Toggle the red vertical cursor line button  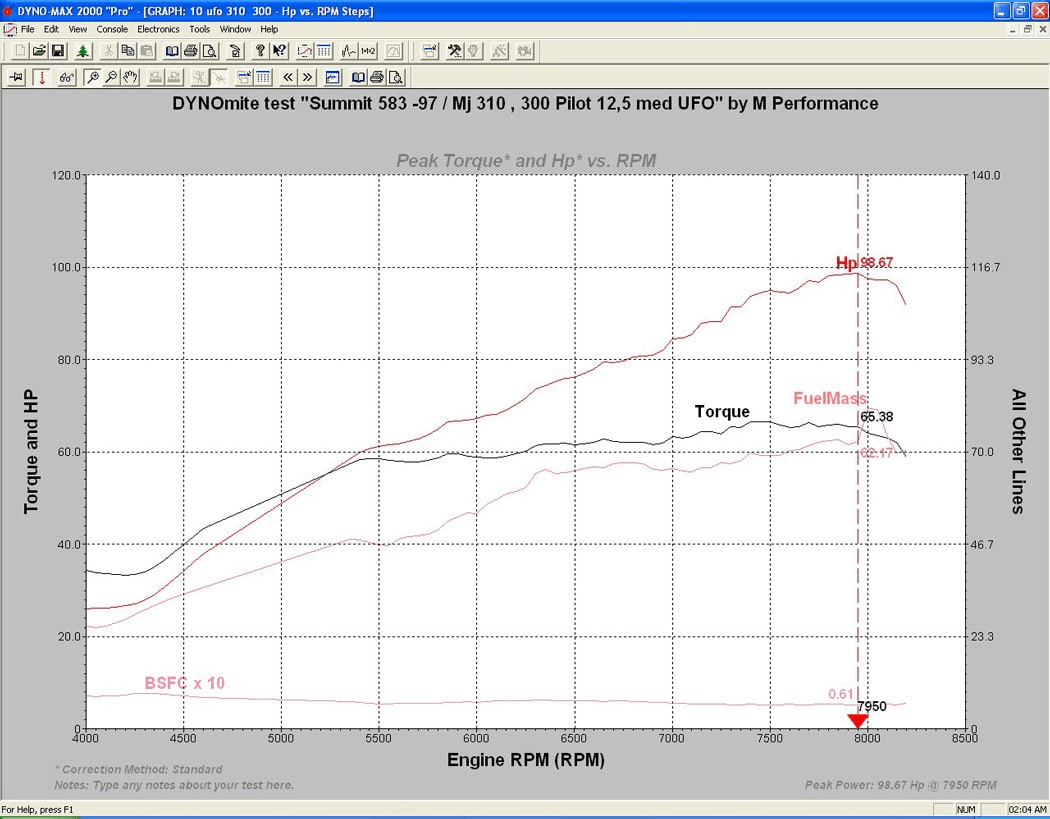(x=42, y=77)
